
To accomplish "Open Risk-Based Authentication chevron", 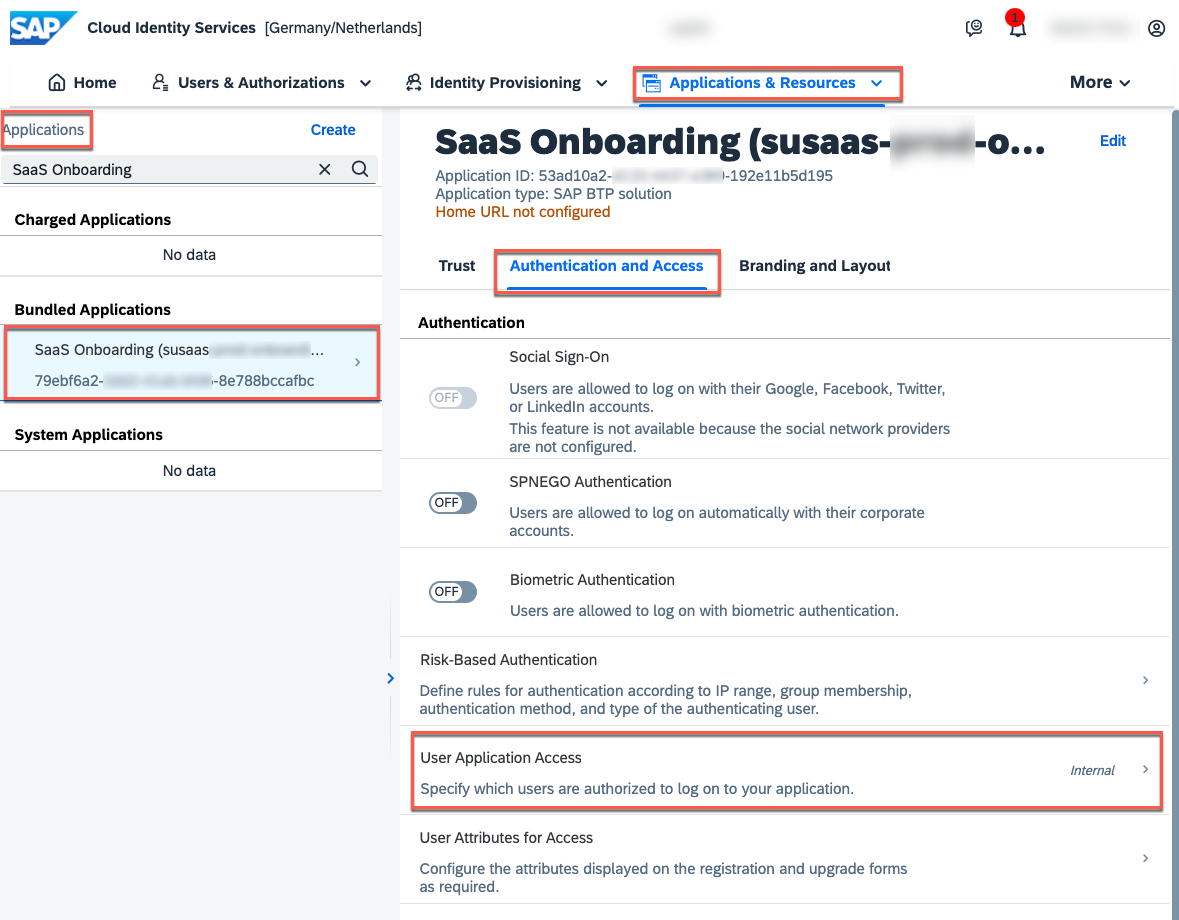I will [x=1145, y=680].
